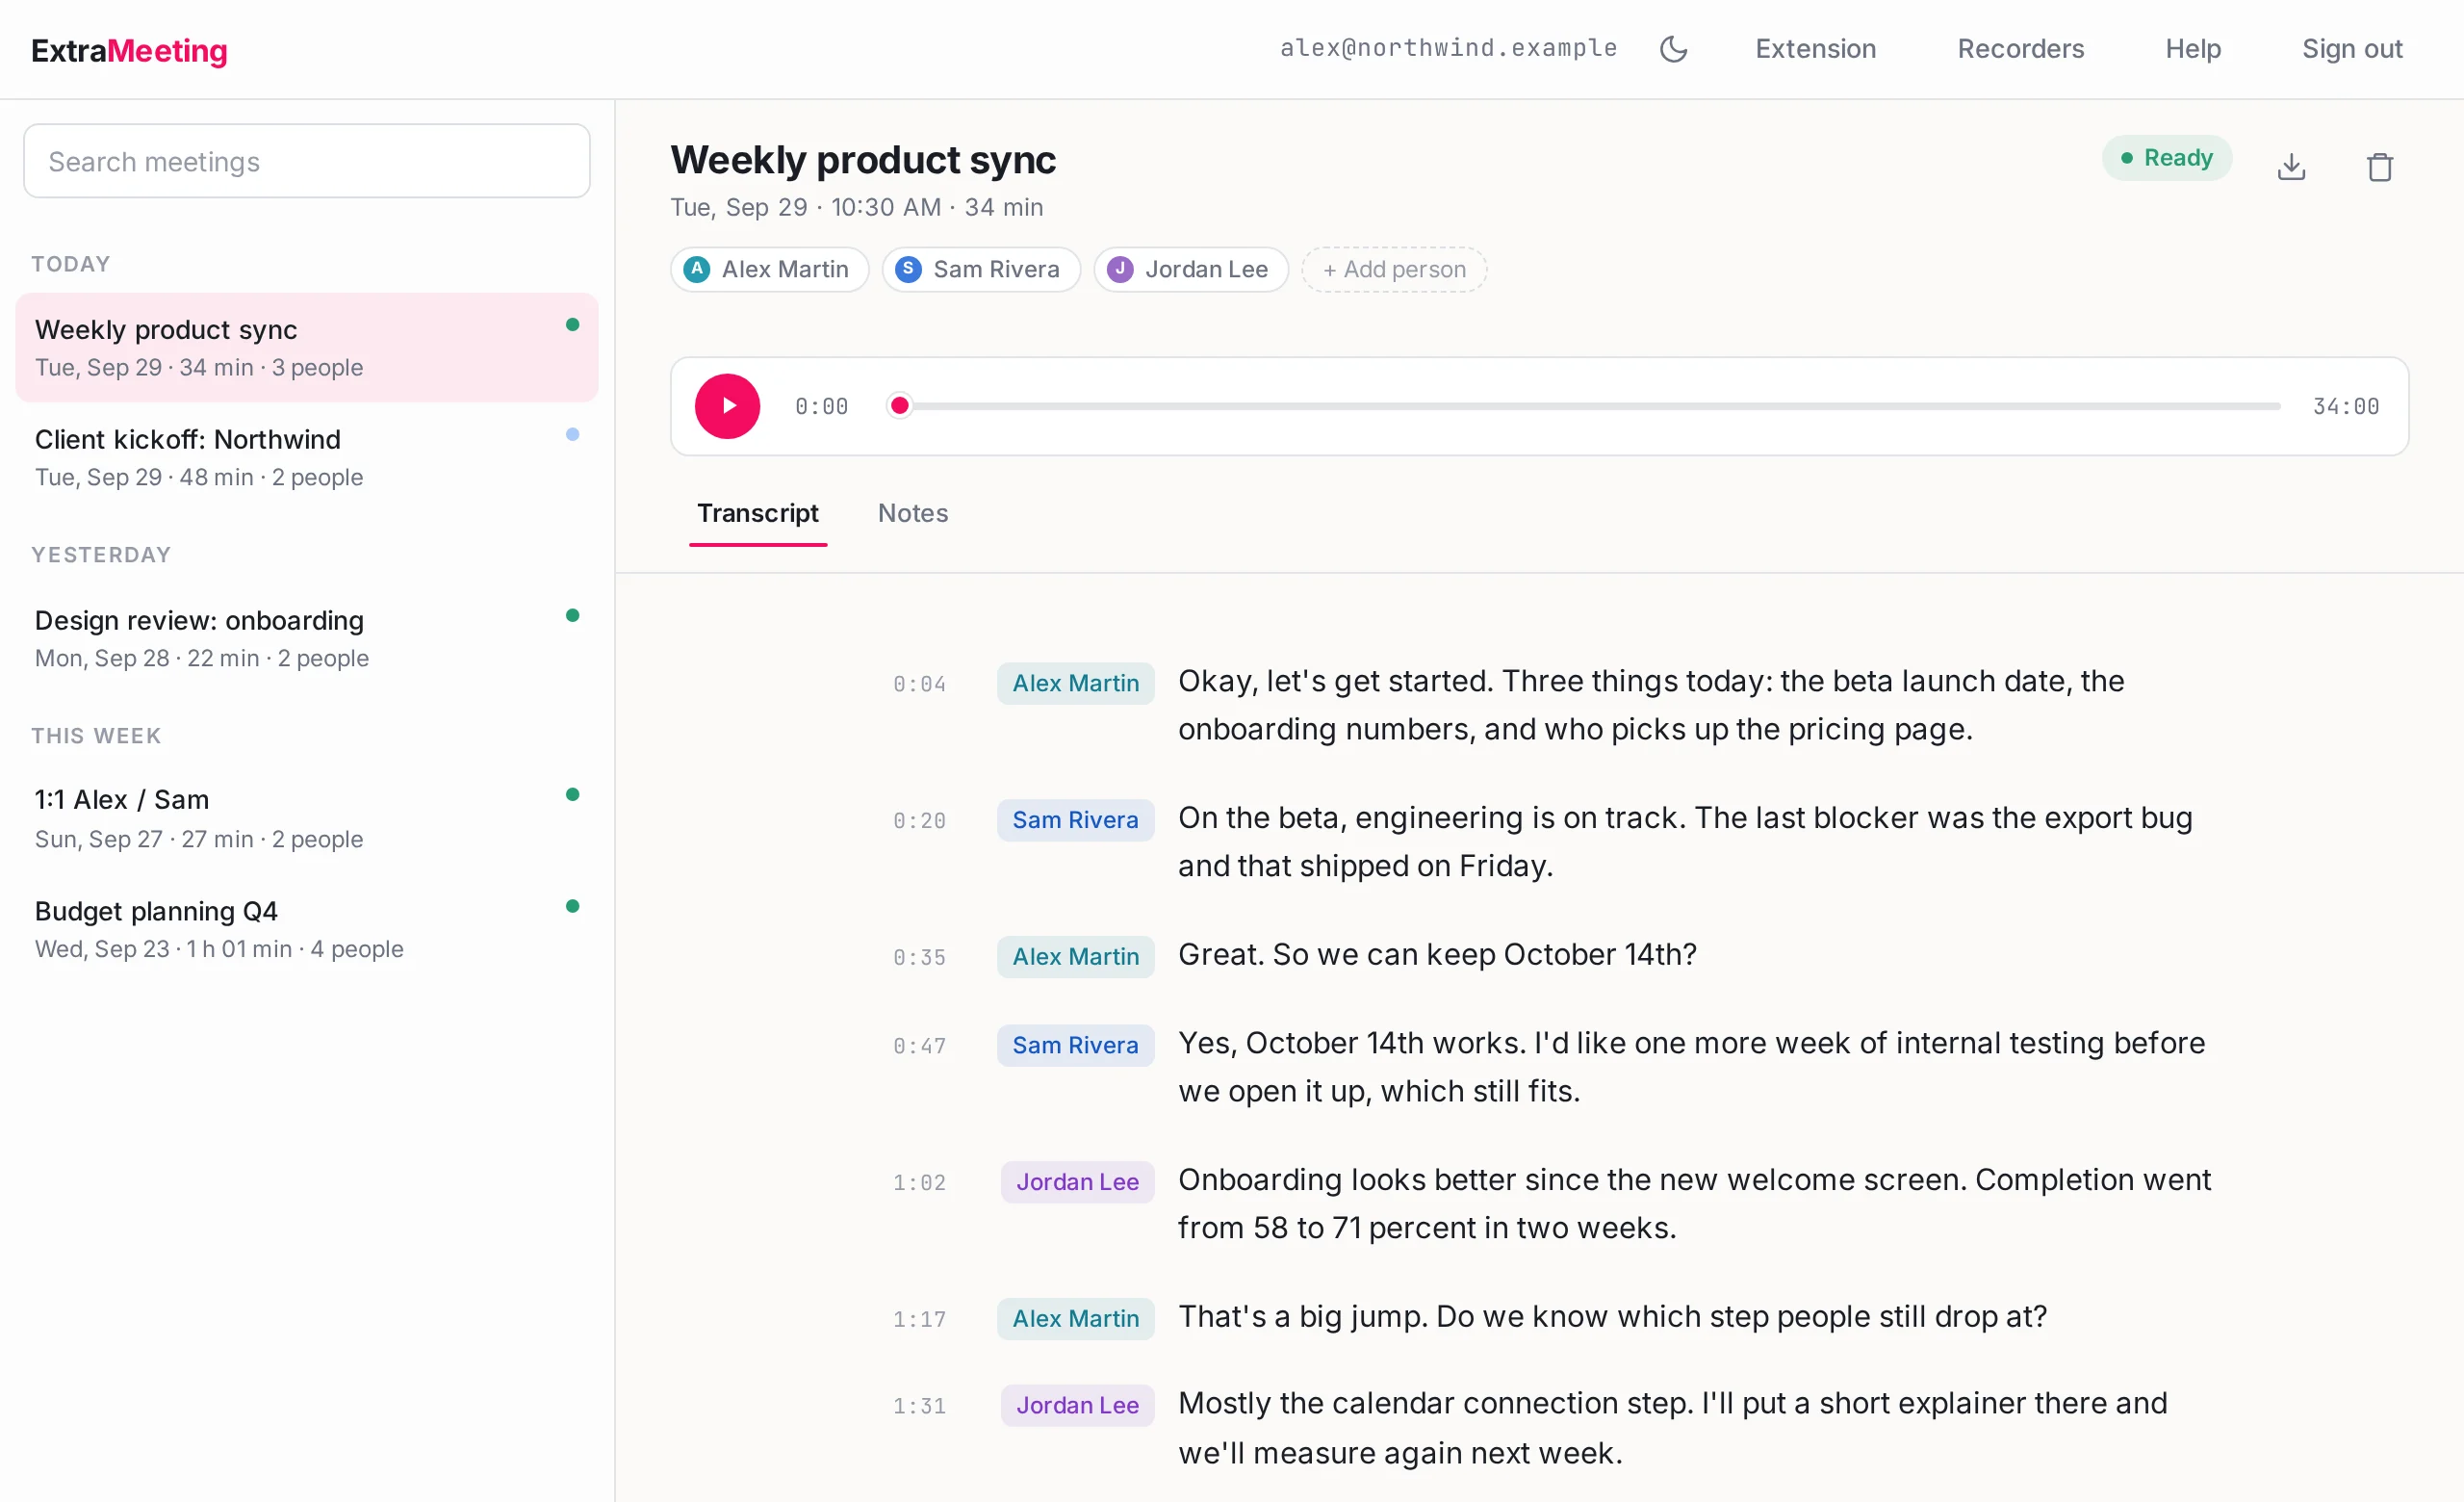Viewport: 2464px width, 1502px height.
Task: Open the Budget planning Q4 meeting
Action: tap(307, 929)
